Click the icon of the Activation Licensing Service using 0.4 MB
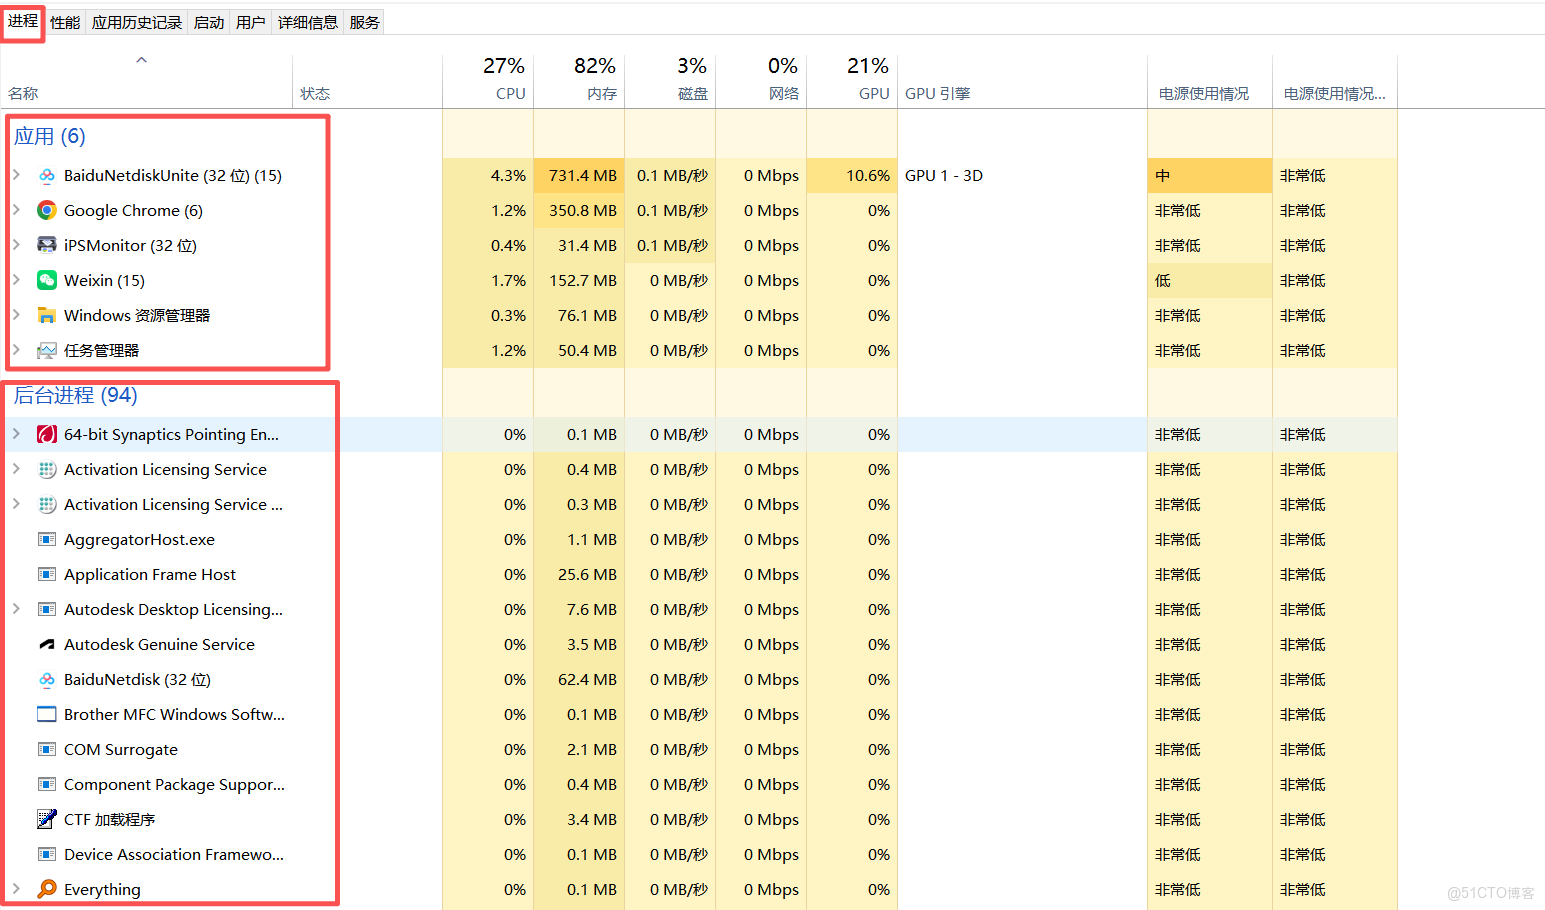 coord(46,470)
